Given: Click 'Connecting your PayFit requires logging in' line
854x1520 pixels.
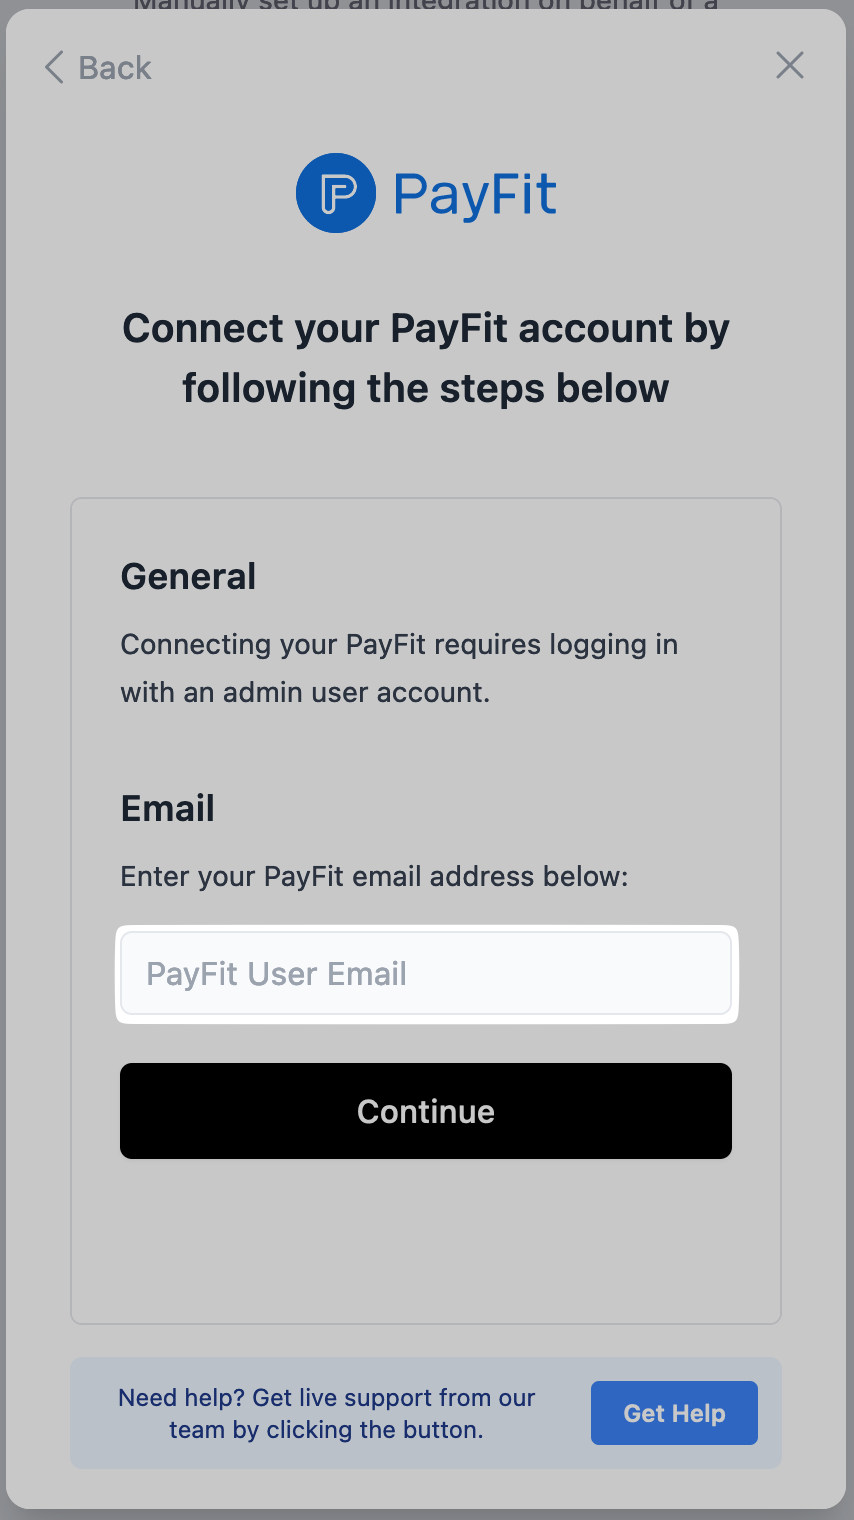Looking at the screenshot, I should click(399, 645).
